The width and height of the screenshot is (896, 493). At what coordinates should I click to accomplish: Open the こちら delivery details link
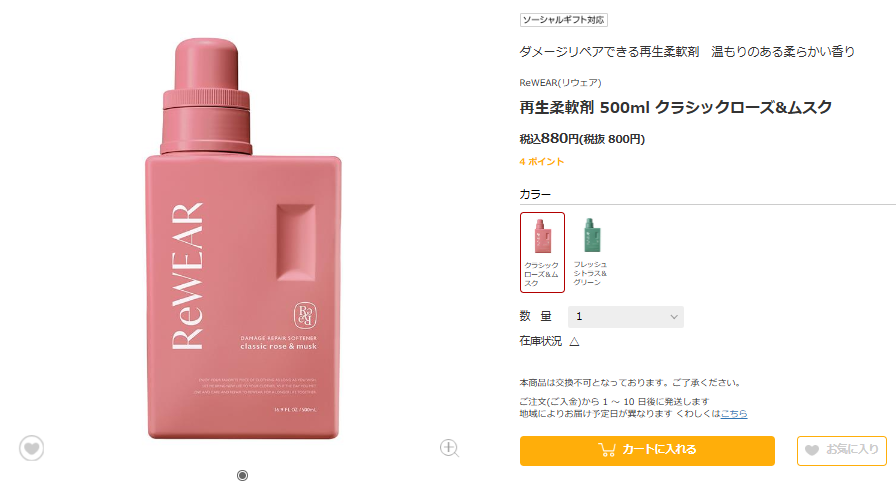point(734,414)
